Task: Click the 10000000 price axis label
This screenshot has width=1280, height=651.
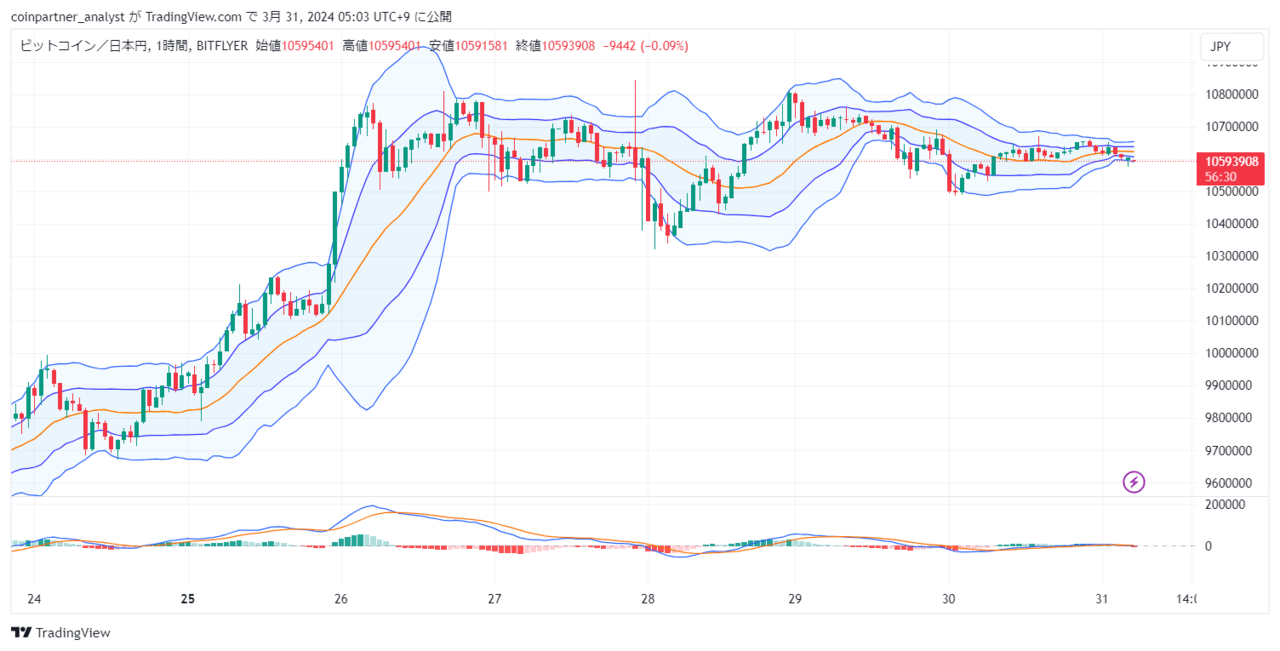Action: pyautogui.click(x=1232, y=353)
